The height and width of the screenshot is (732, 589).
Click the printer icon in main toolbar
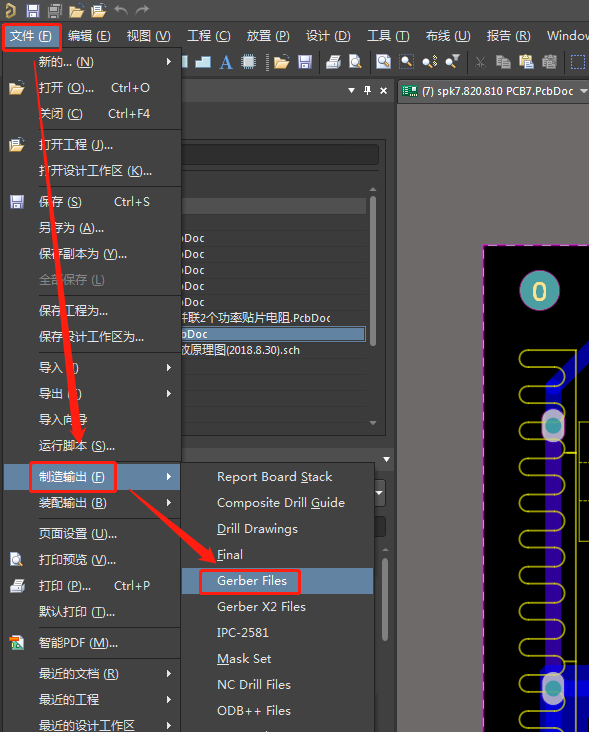click(x=333, y=62)
